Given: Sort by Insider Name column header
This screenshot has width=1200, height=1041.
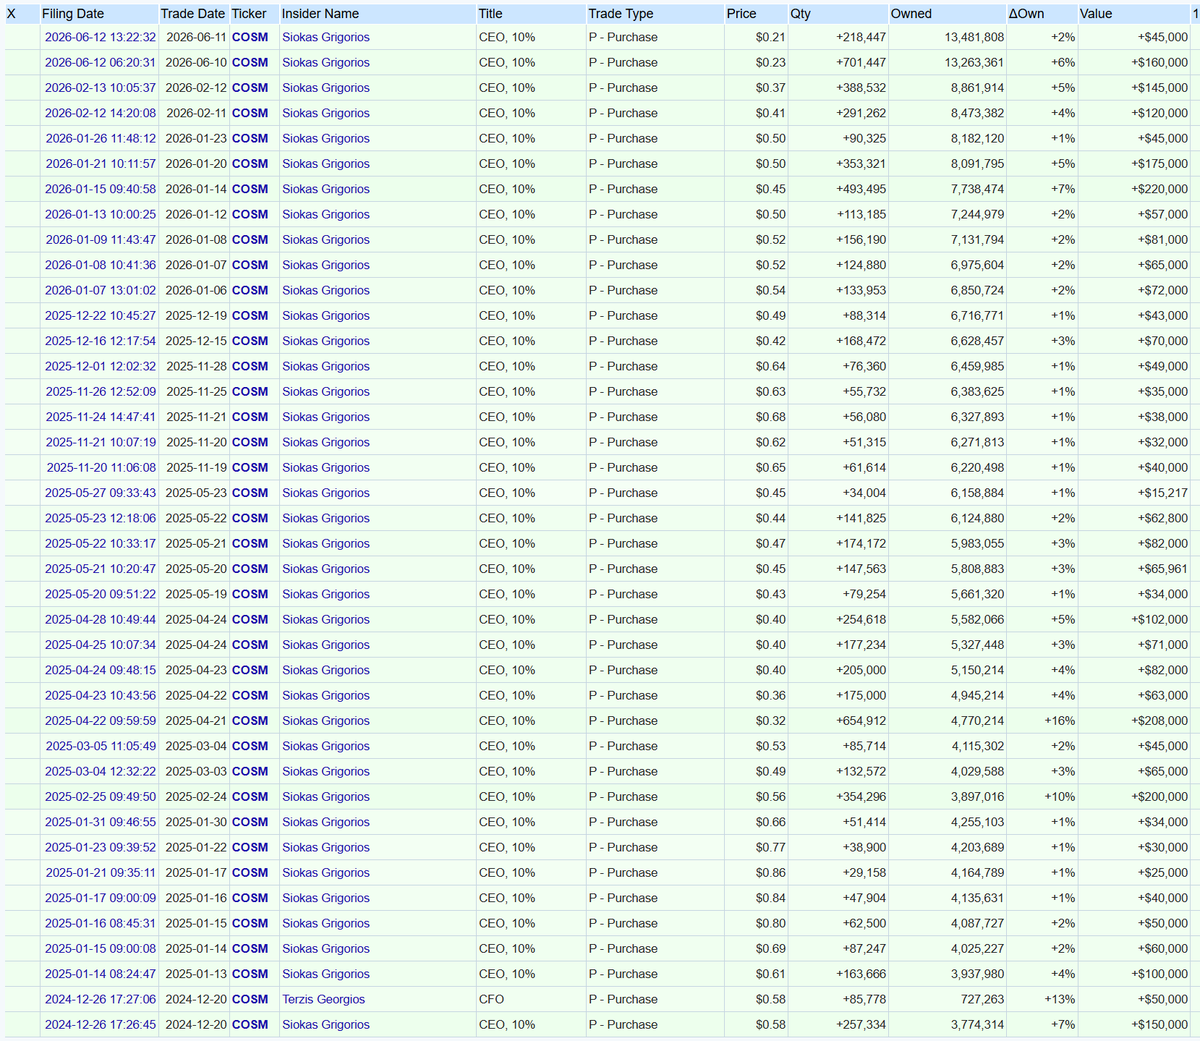Looking at the screenshot, I should coord(320,14).
